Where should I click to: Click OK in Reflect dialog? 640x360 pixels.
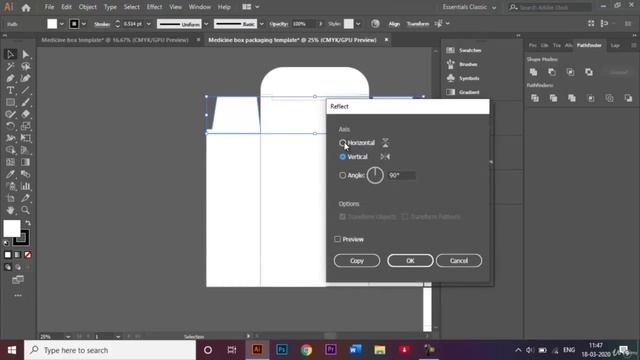pos(410,260)
